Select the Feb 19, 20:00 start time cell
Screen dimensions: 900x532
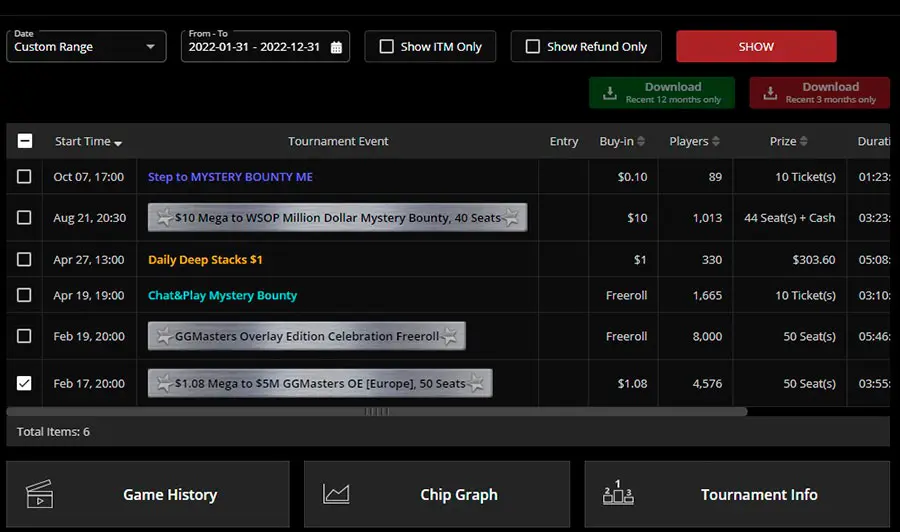pyautogui.click(x=89, y=336)
